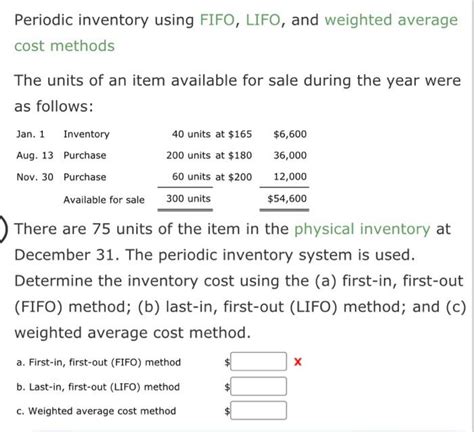This screenshot has width=474, height=432.
Task: Open the FIFO glossary link
Action: tap(217, 20)
